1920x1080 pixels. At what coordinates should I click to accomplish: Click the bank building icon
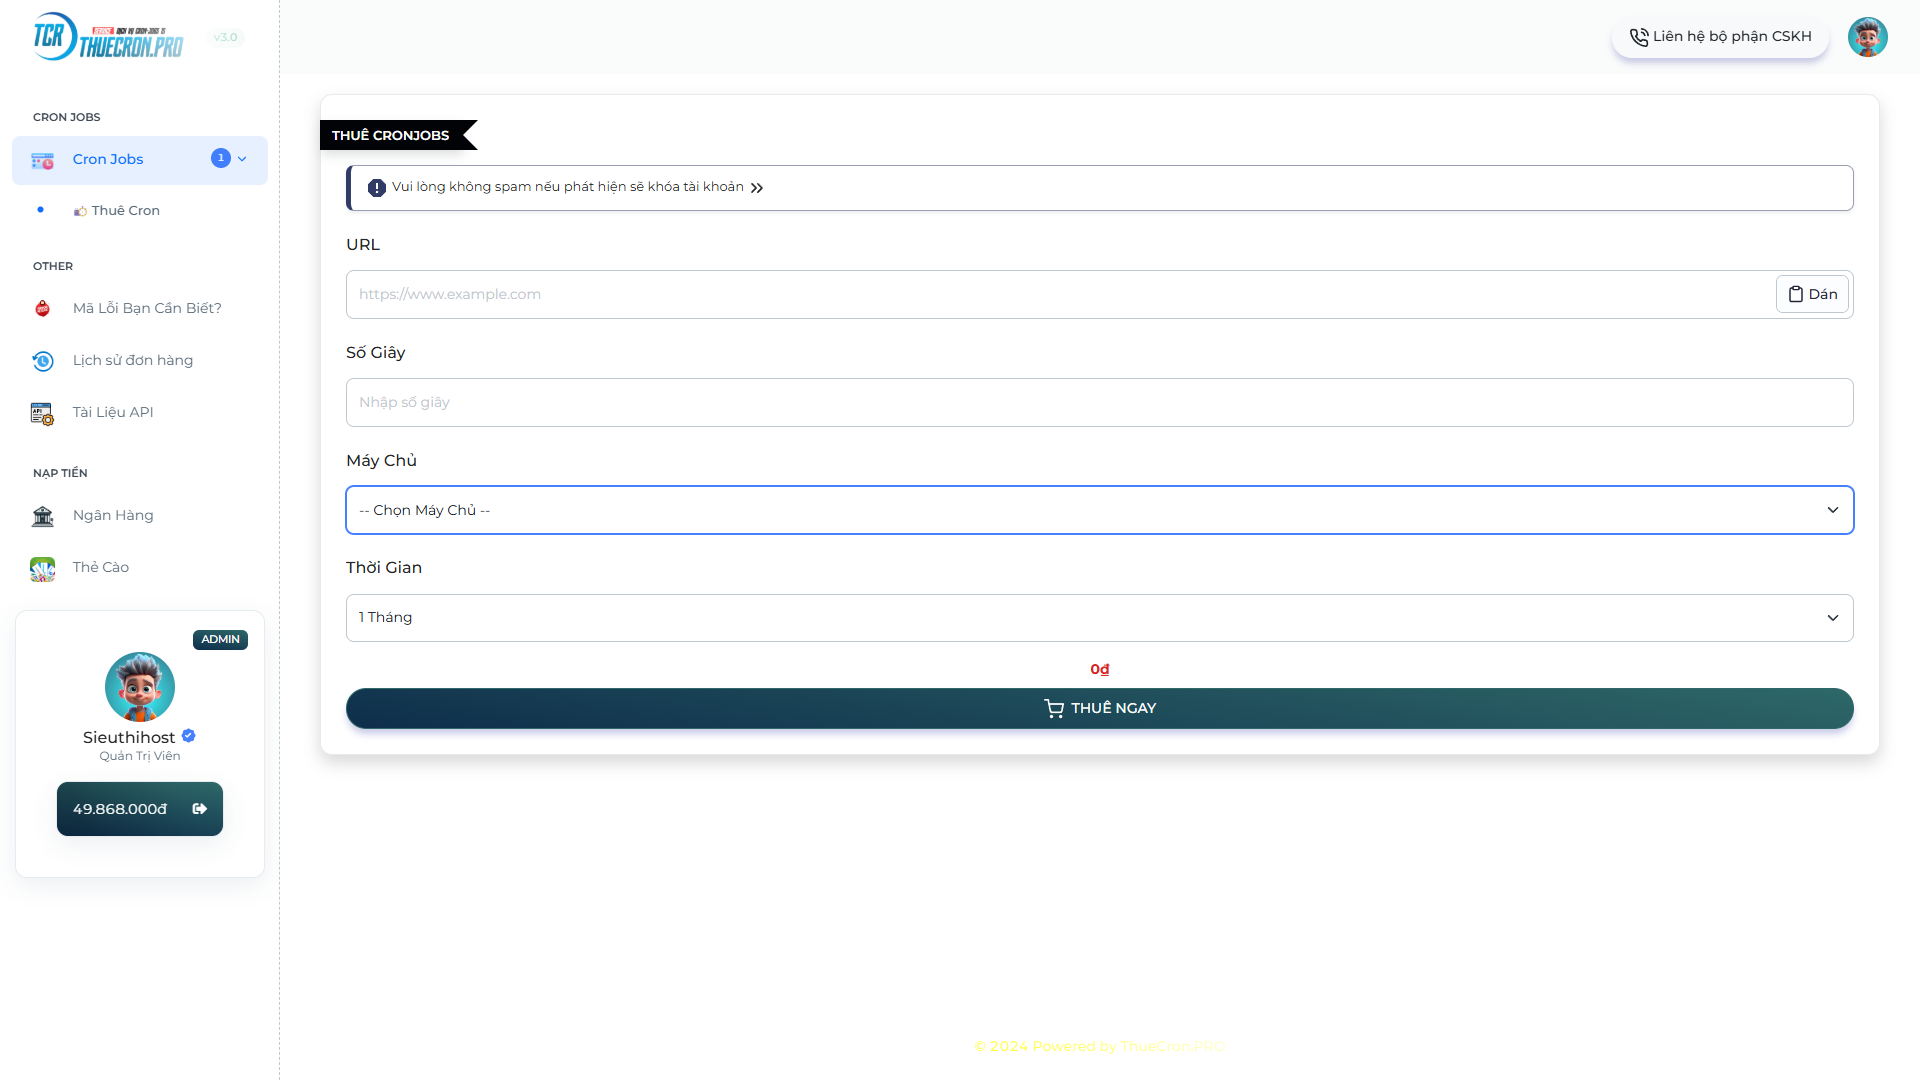click(42, 516)
